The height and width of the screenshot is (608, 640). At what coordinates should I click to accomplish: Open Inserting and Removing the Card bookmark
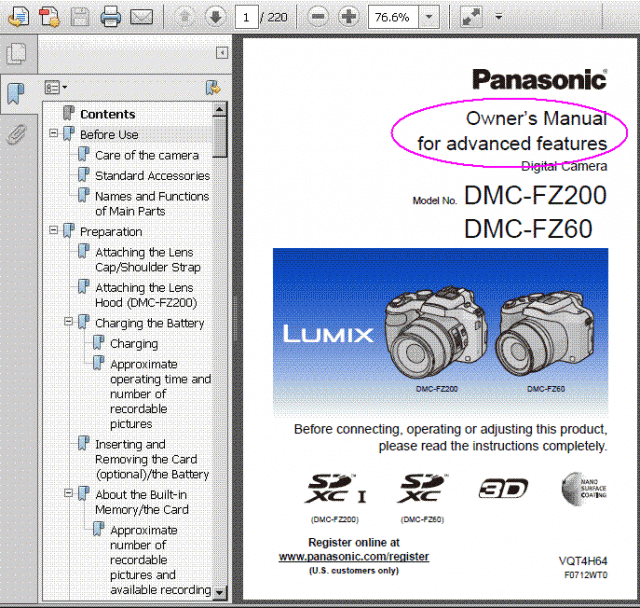coord(152,459)
